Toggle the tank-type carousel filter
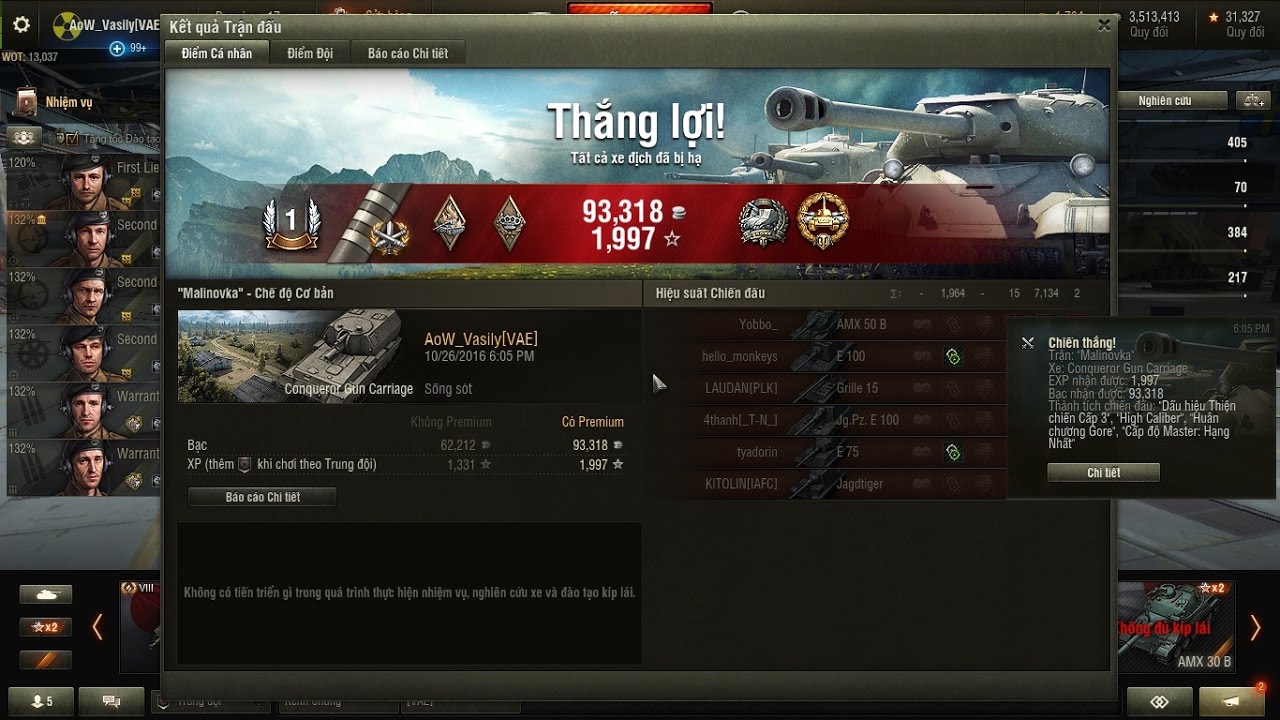Screen dimensions: 1280x720 pyautogui.click(x=46, y=594)
